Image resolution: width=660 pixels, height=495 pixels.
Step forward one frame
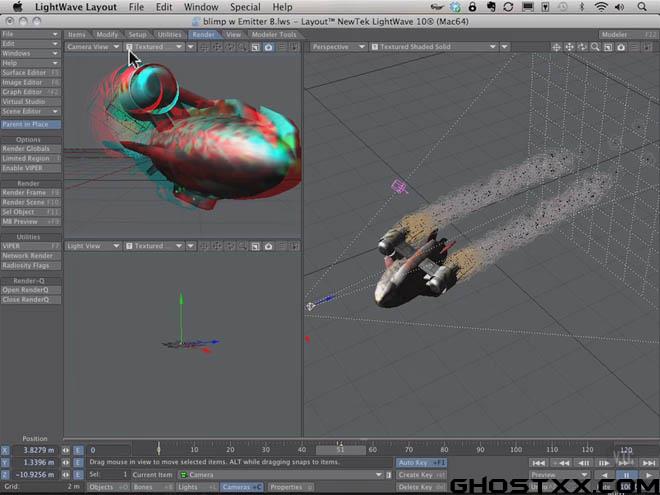[x=605, y=463]
